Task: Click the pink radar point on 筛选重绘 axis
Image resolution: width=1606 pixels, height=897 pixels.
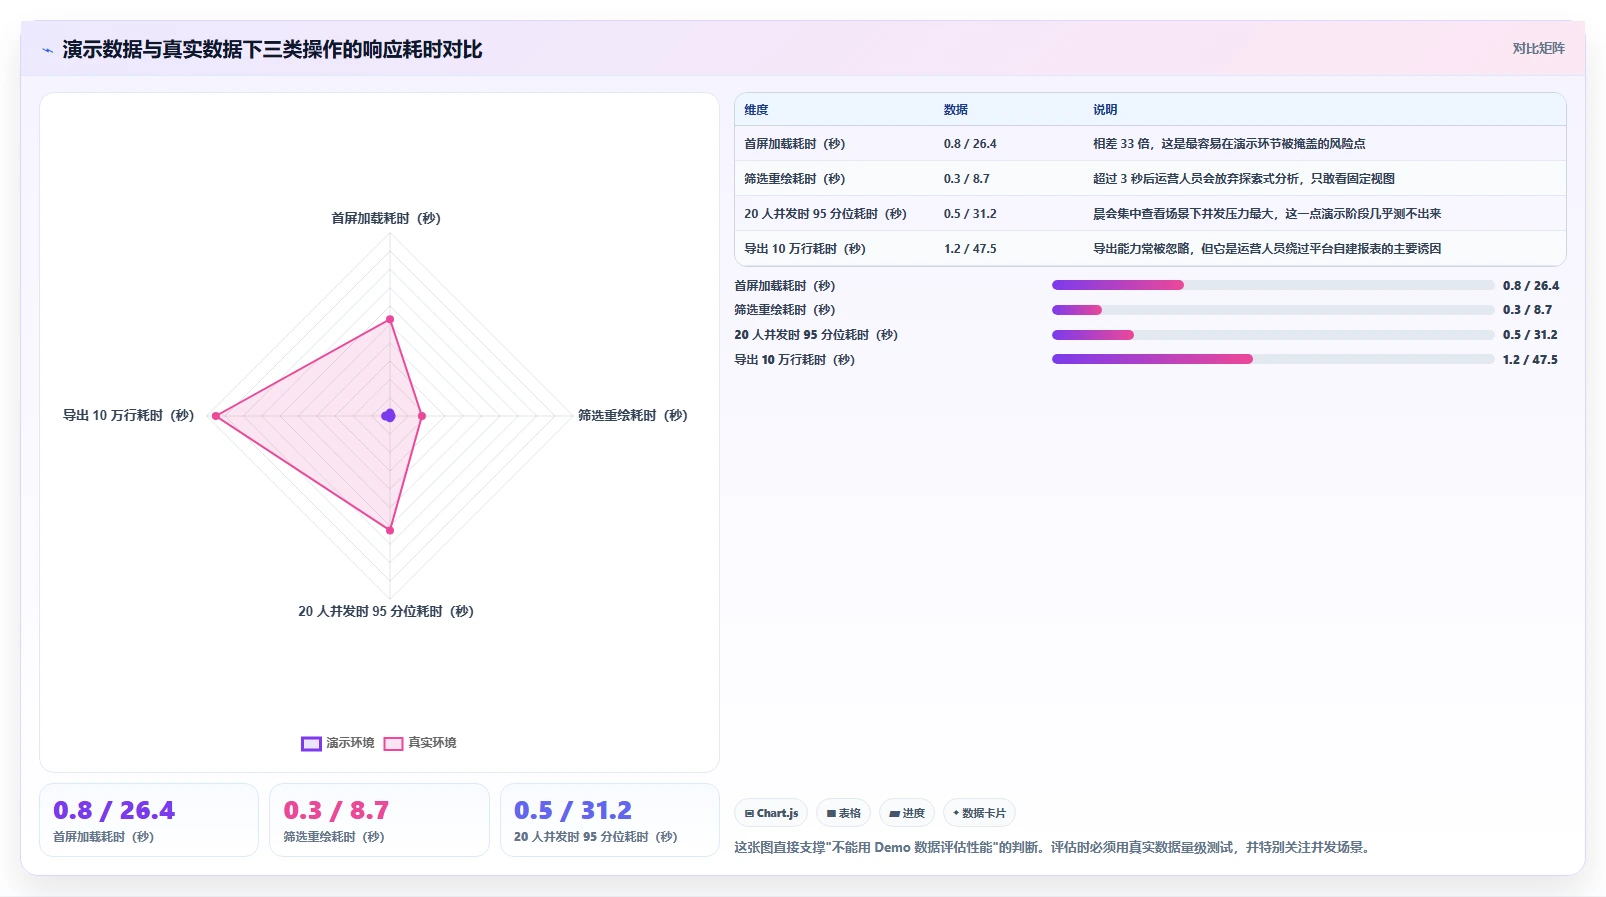Action: 422,416
